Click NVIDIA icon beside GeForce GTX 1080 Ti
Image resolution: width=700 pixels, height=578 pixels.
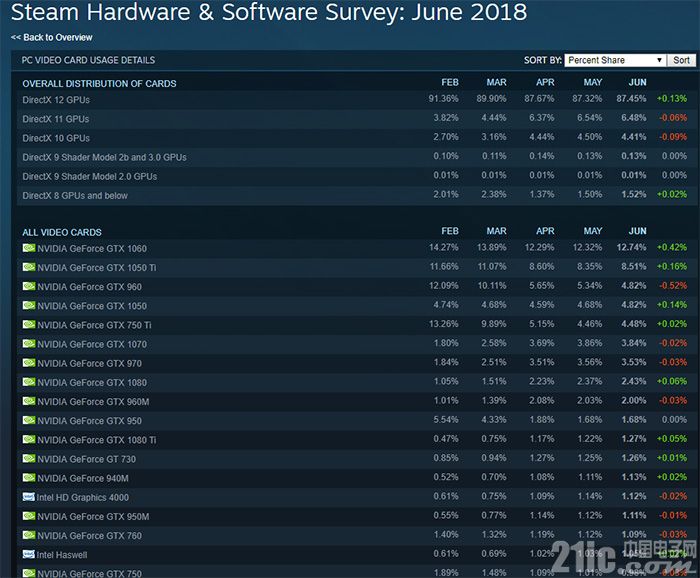(29, 440)
